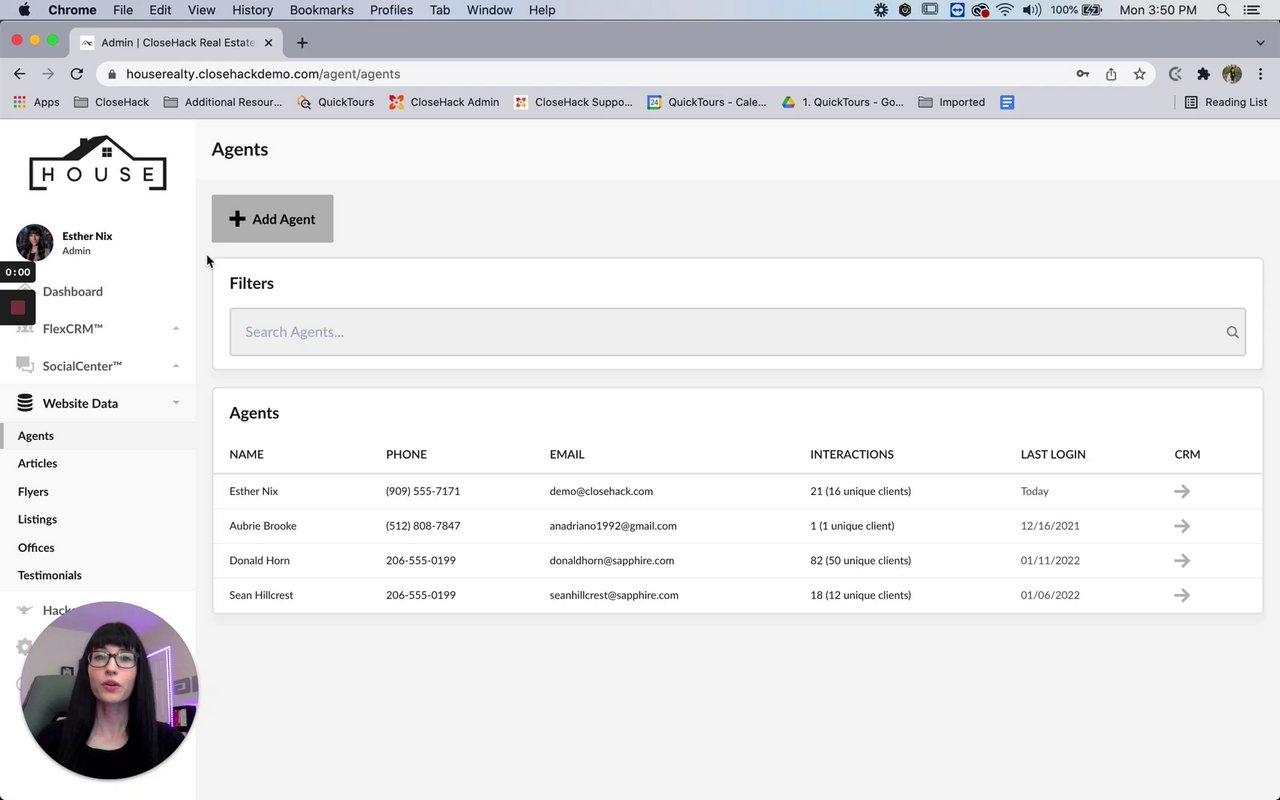Click the name Aubrie Brooke
The height and width of the screenshot is (800, 1280).
coord(263,526)
